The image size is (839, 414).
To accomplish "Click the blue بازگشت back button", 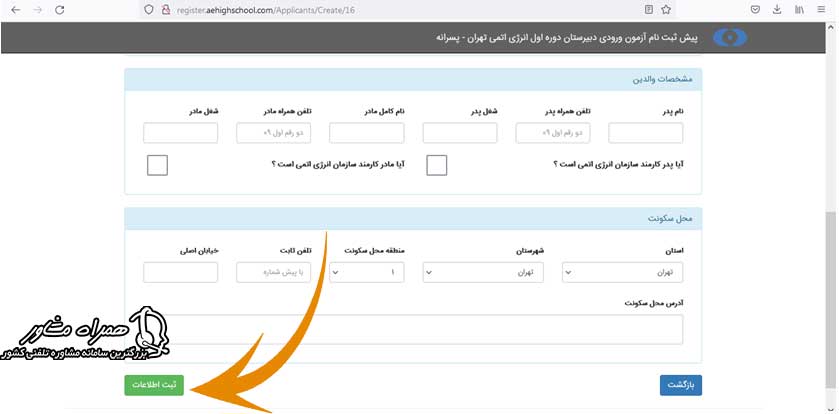I will pyautogui.click(x=681, y=385).
